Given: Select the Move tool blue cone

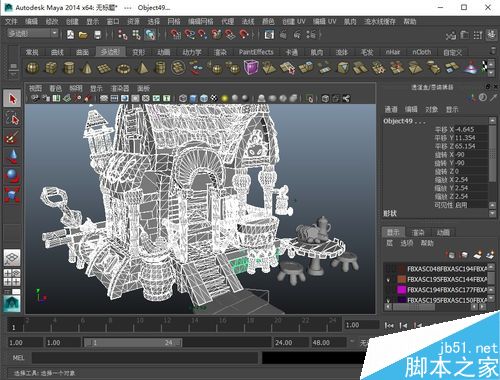Looking at the screenshot, I should [x=12, y=156].
